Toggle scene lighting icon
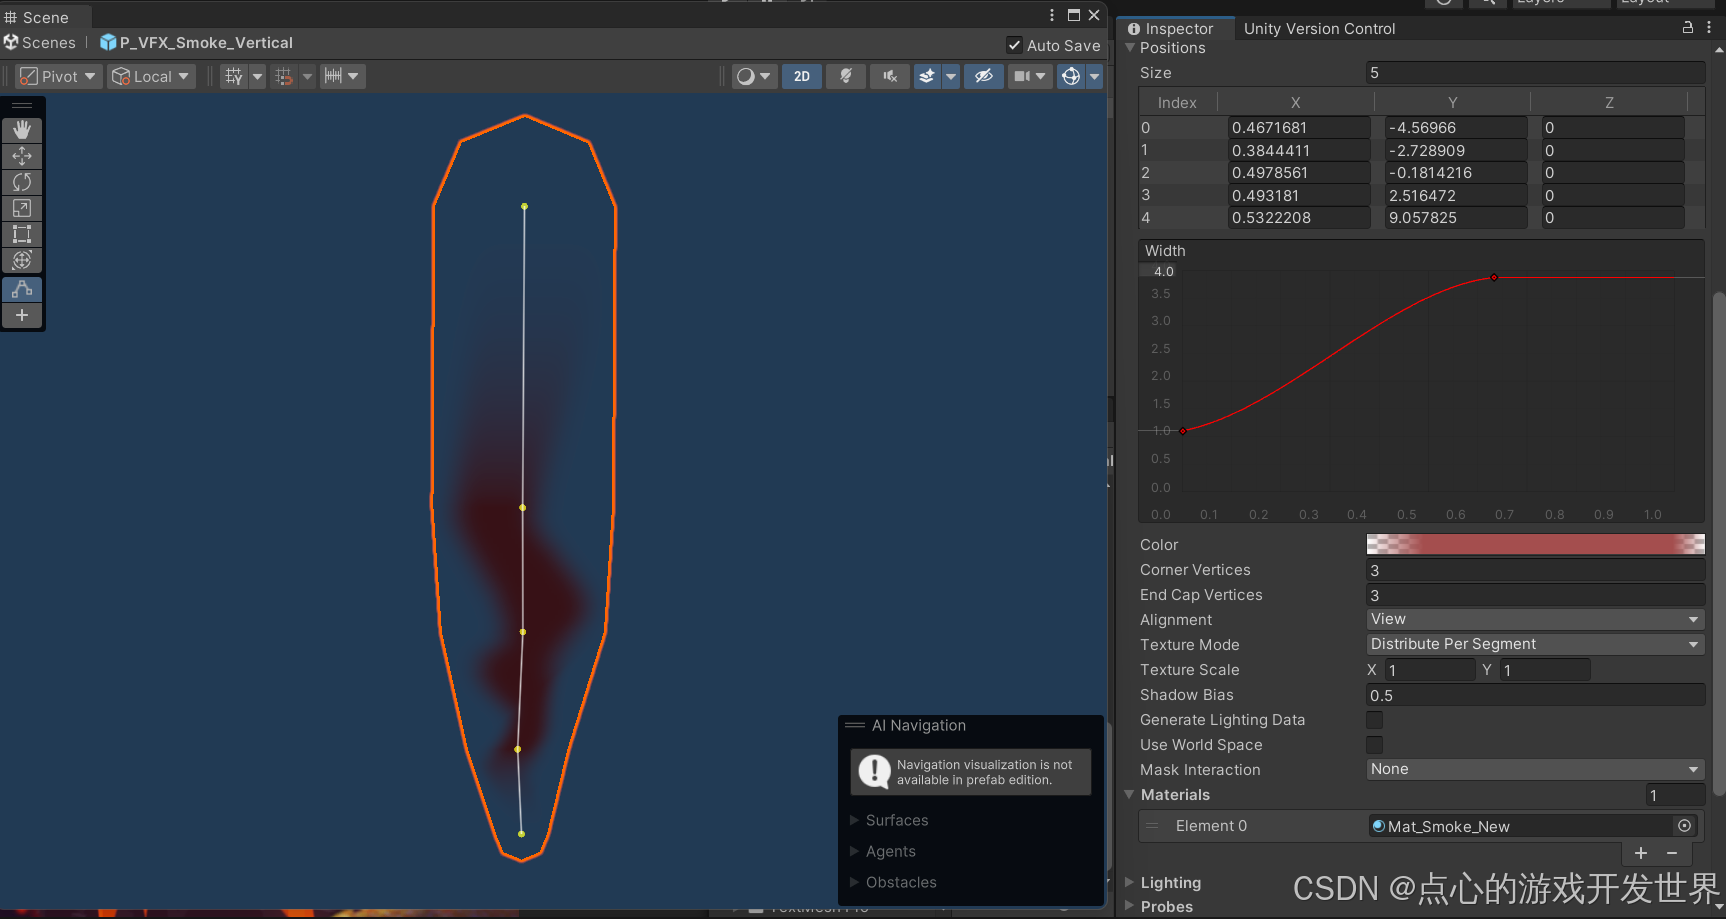The image size is (1726, 919). [x=846, y=76]
